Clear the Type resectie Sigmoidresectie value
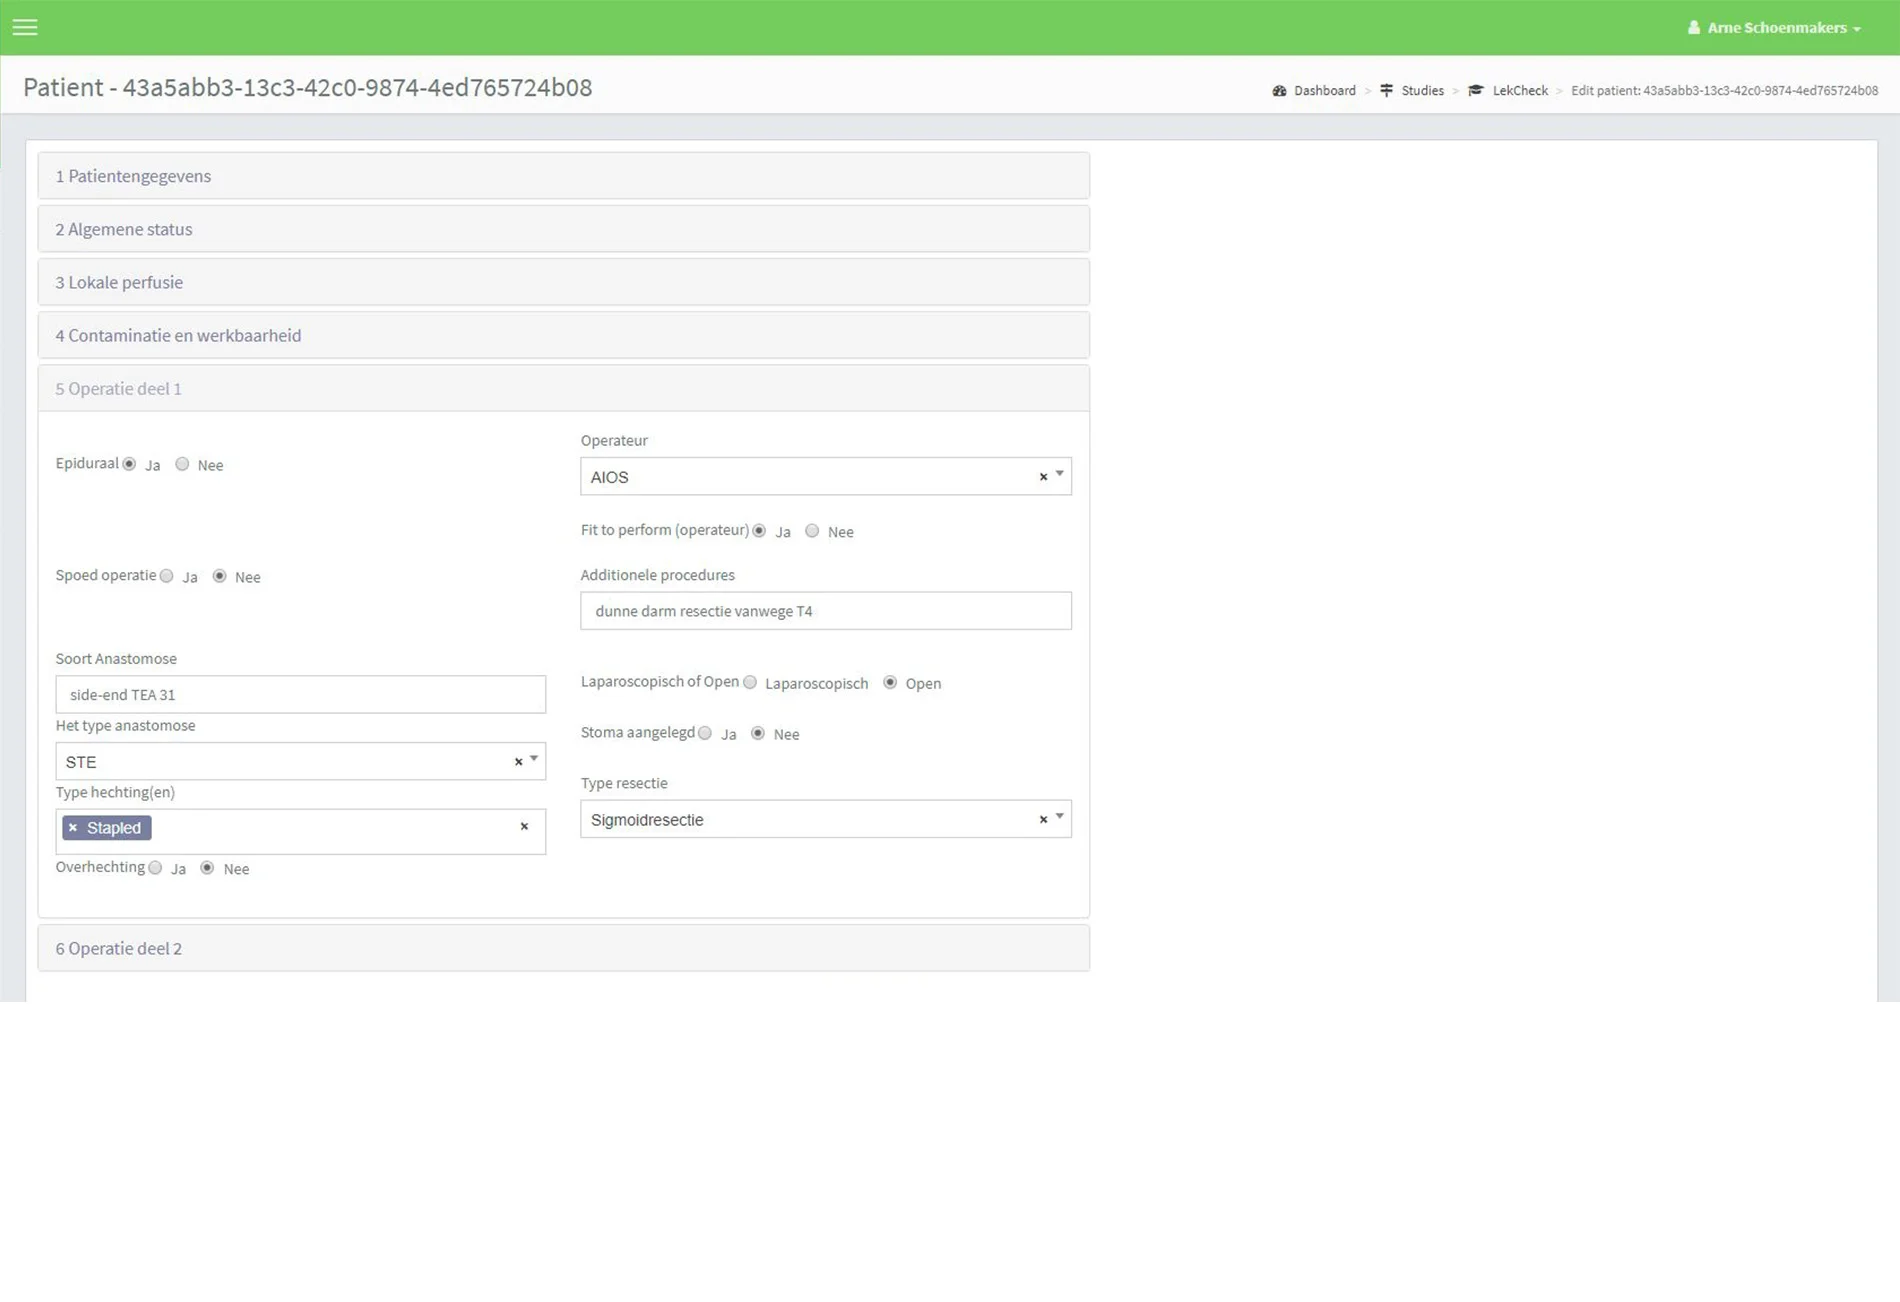The width and height of the screenshot is (1900, 1302). pos(1043,820)
